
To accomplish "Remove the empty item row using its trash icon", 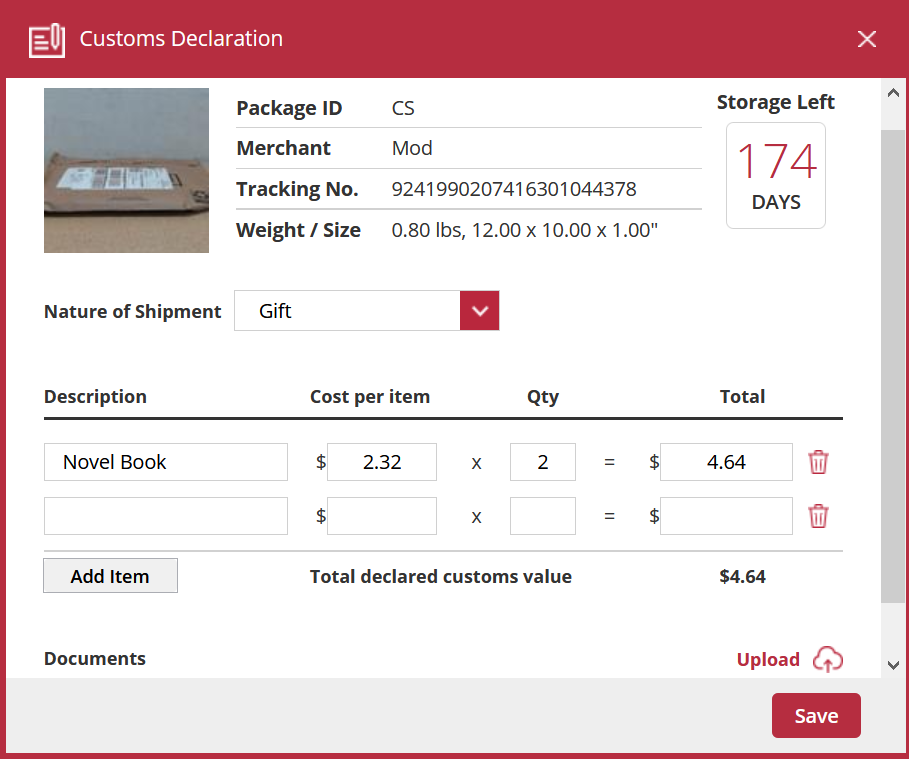I will [x=818, y=516].
